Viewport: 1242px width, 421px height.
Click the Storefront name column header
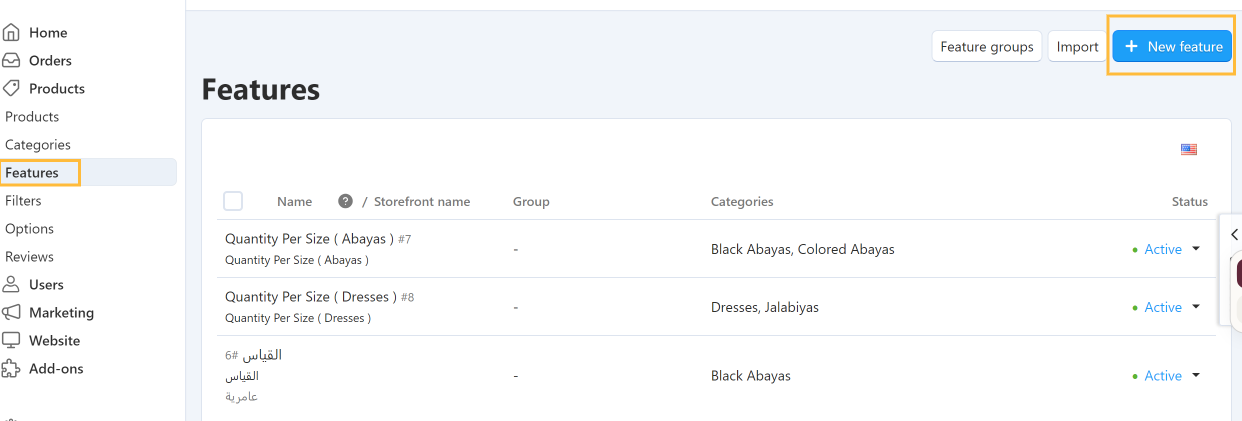point(422,201)
